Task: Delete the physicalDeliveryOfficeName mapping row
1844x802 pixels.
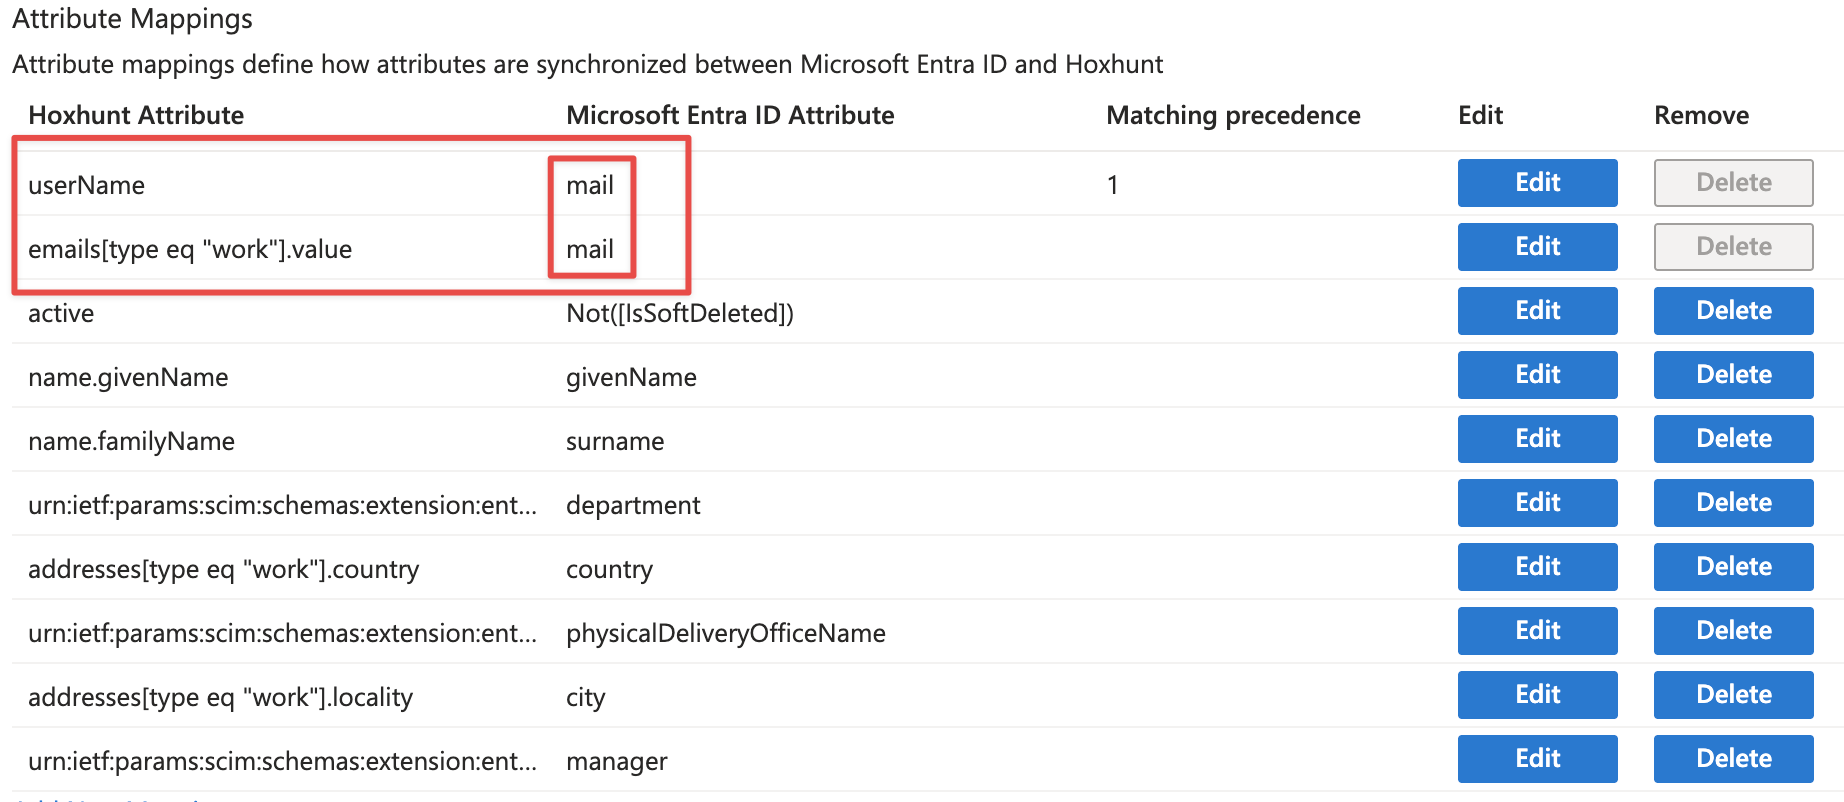Action: pos(1733,631)
